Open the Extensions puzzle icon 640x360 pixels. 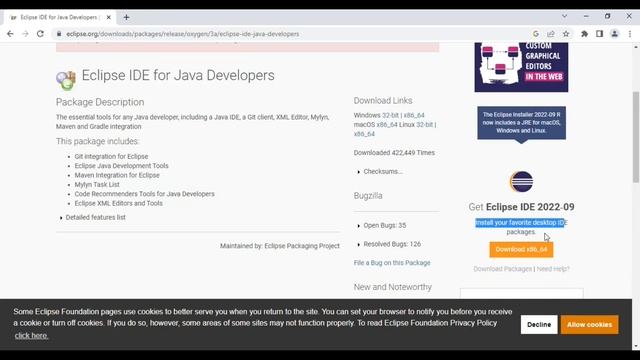(584, 34)
